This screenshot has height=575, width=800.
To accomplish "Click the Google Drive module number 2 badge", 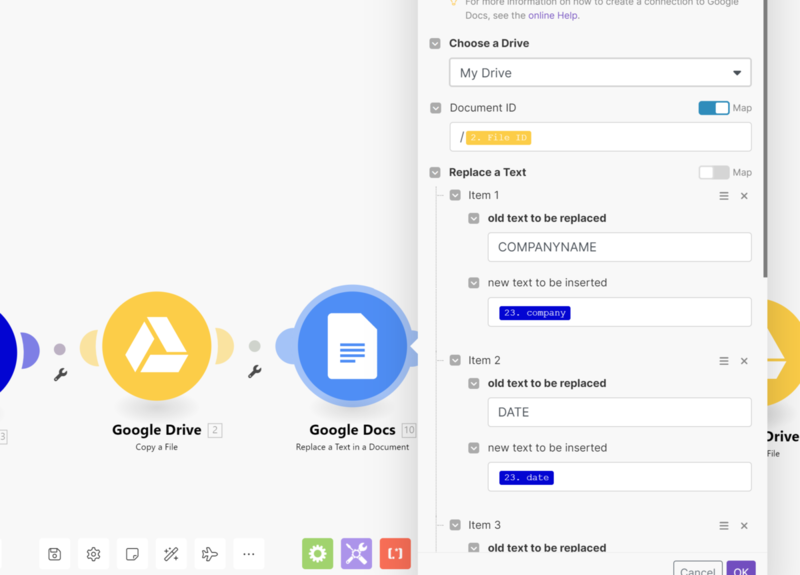I will point(215,430).
